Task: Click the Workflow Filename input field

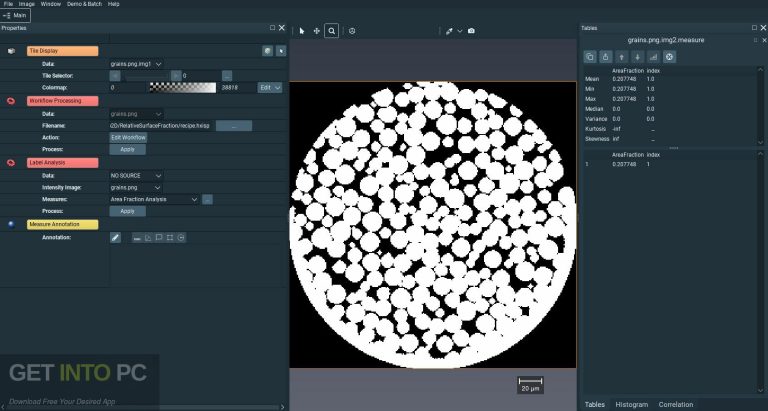Action: [x=159, y=126]
